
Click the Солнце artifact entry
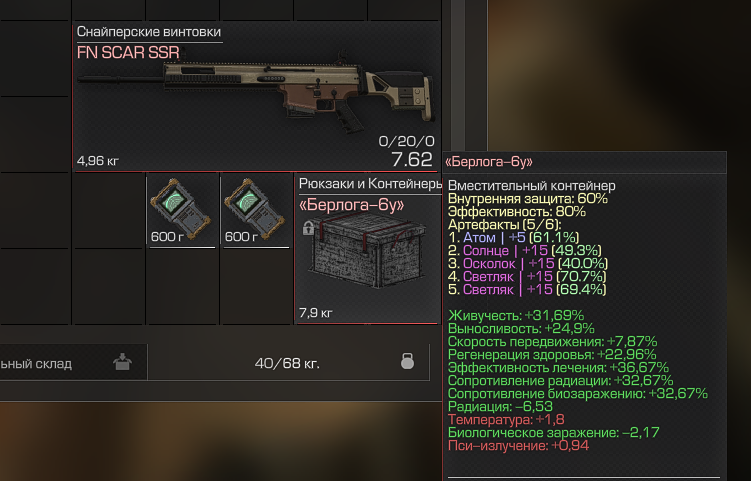tap(524, 250)
